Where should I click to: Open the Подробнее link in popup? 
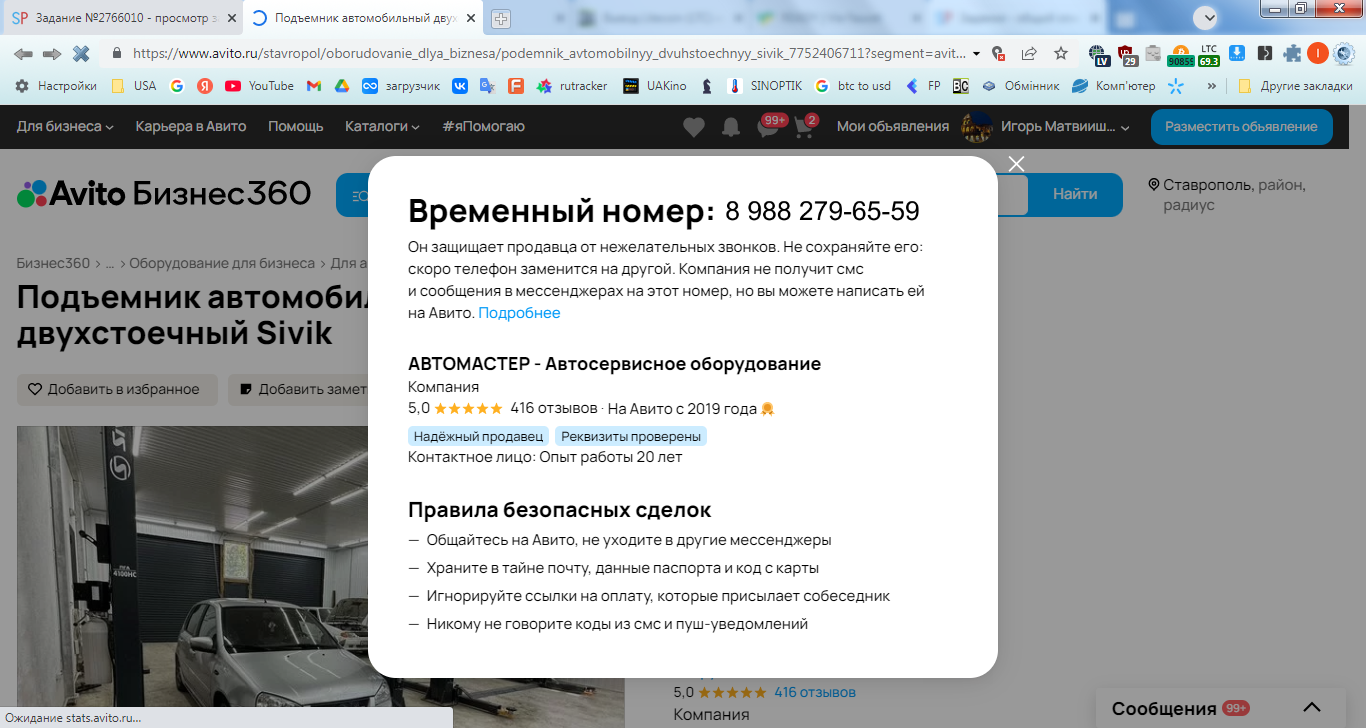pos(519,313)
